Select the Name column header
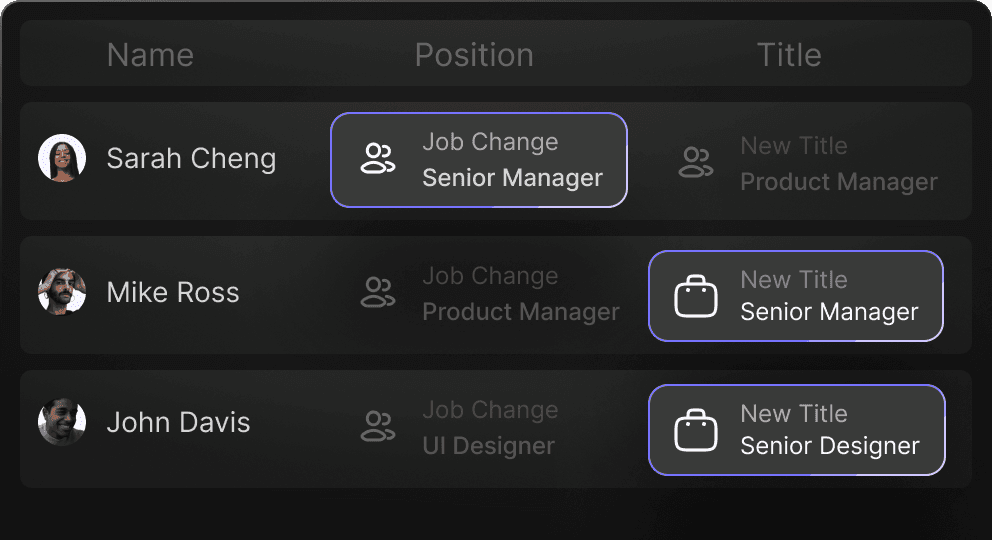This screenshot has height=540, width=992. 150,55
